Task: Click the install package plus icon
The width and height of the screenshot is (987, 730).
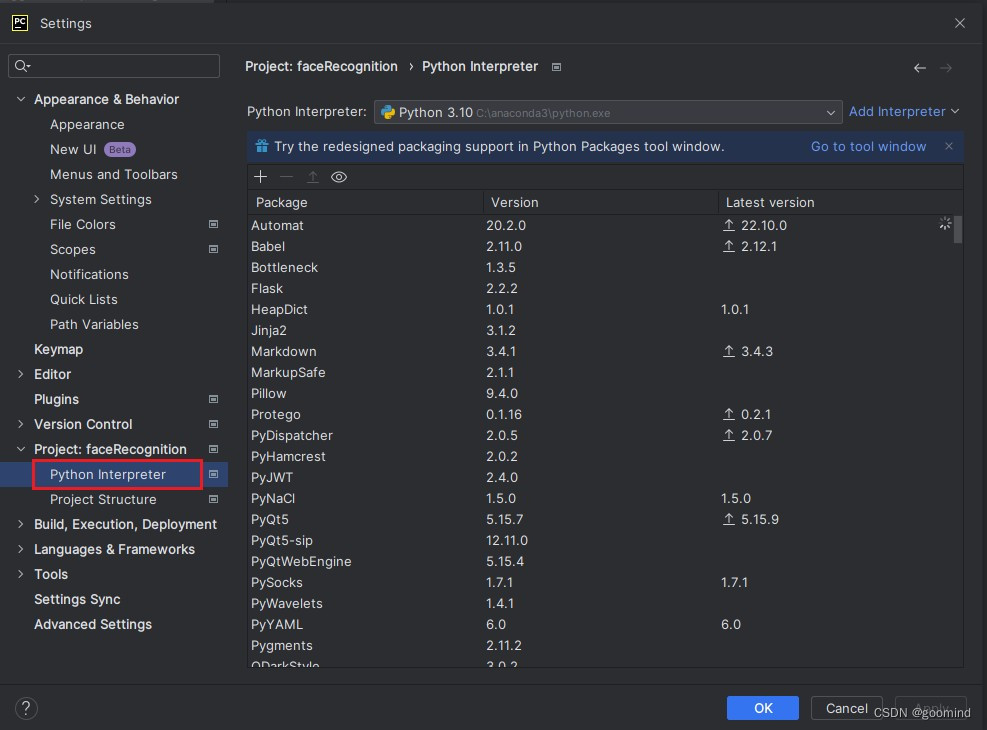Action: 261,177
